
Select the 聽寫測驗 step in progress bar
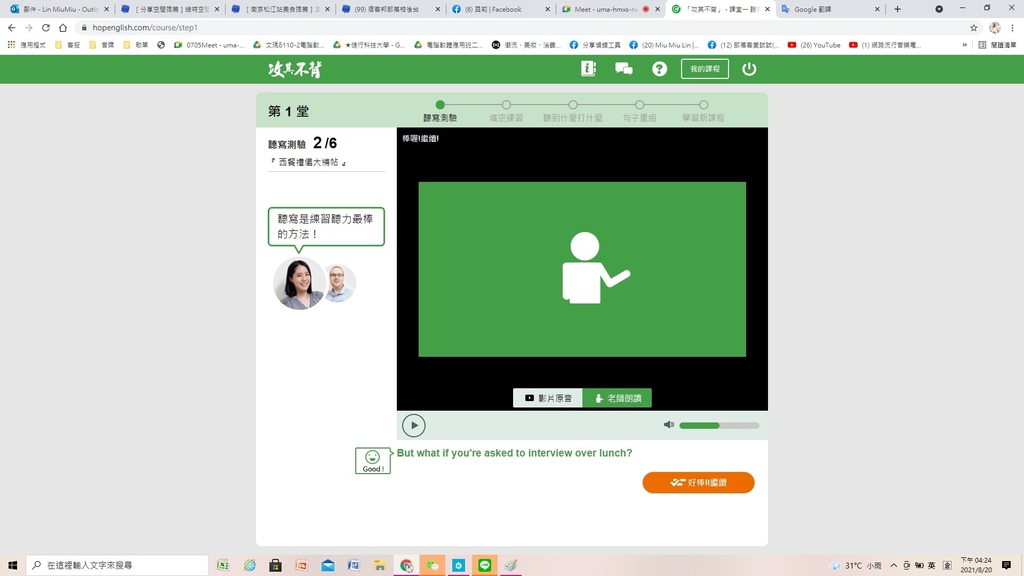tap(440, 111)
